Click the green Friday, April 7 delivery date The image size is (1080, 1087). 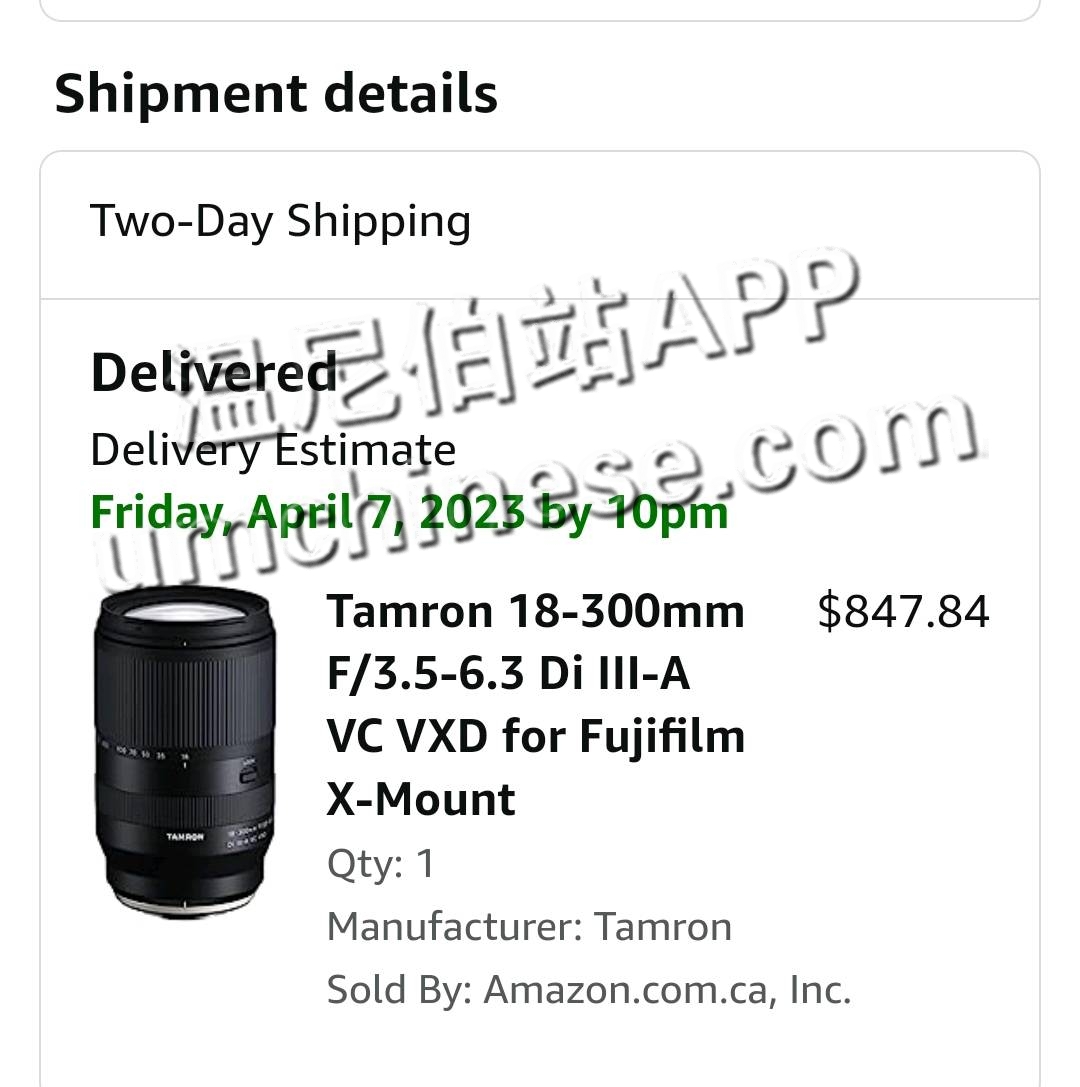(409, 513)
